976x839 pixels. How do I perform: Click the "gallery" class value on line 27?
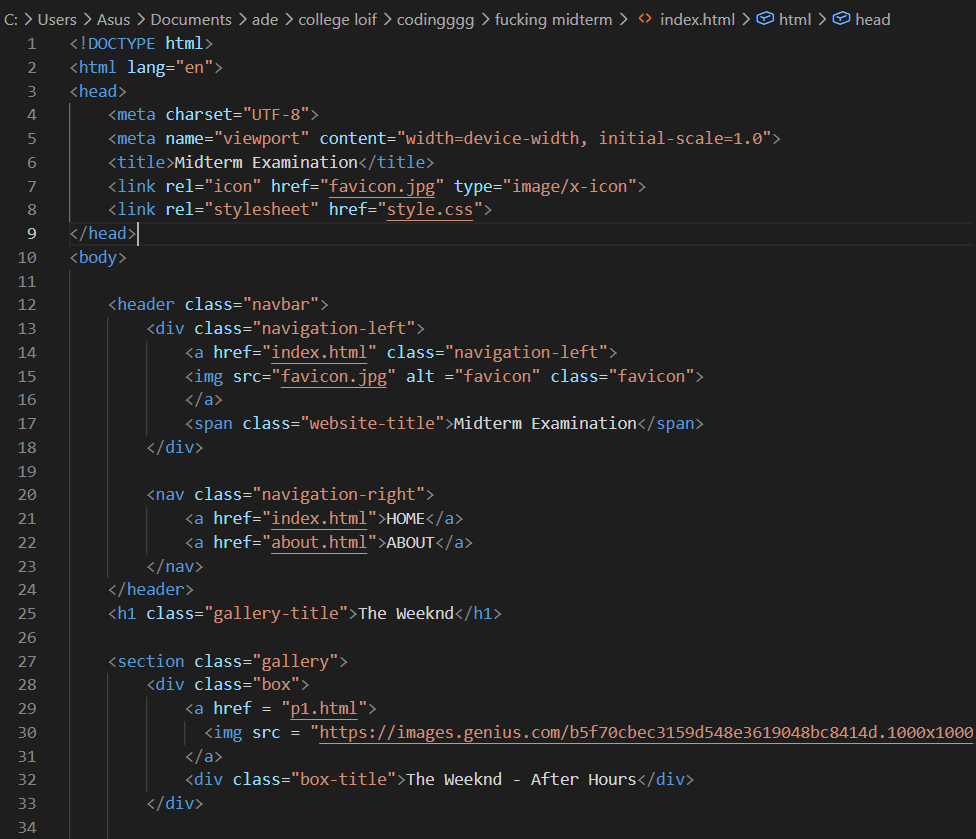pos(295,661)
